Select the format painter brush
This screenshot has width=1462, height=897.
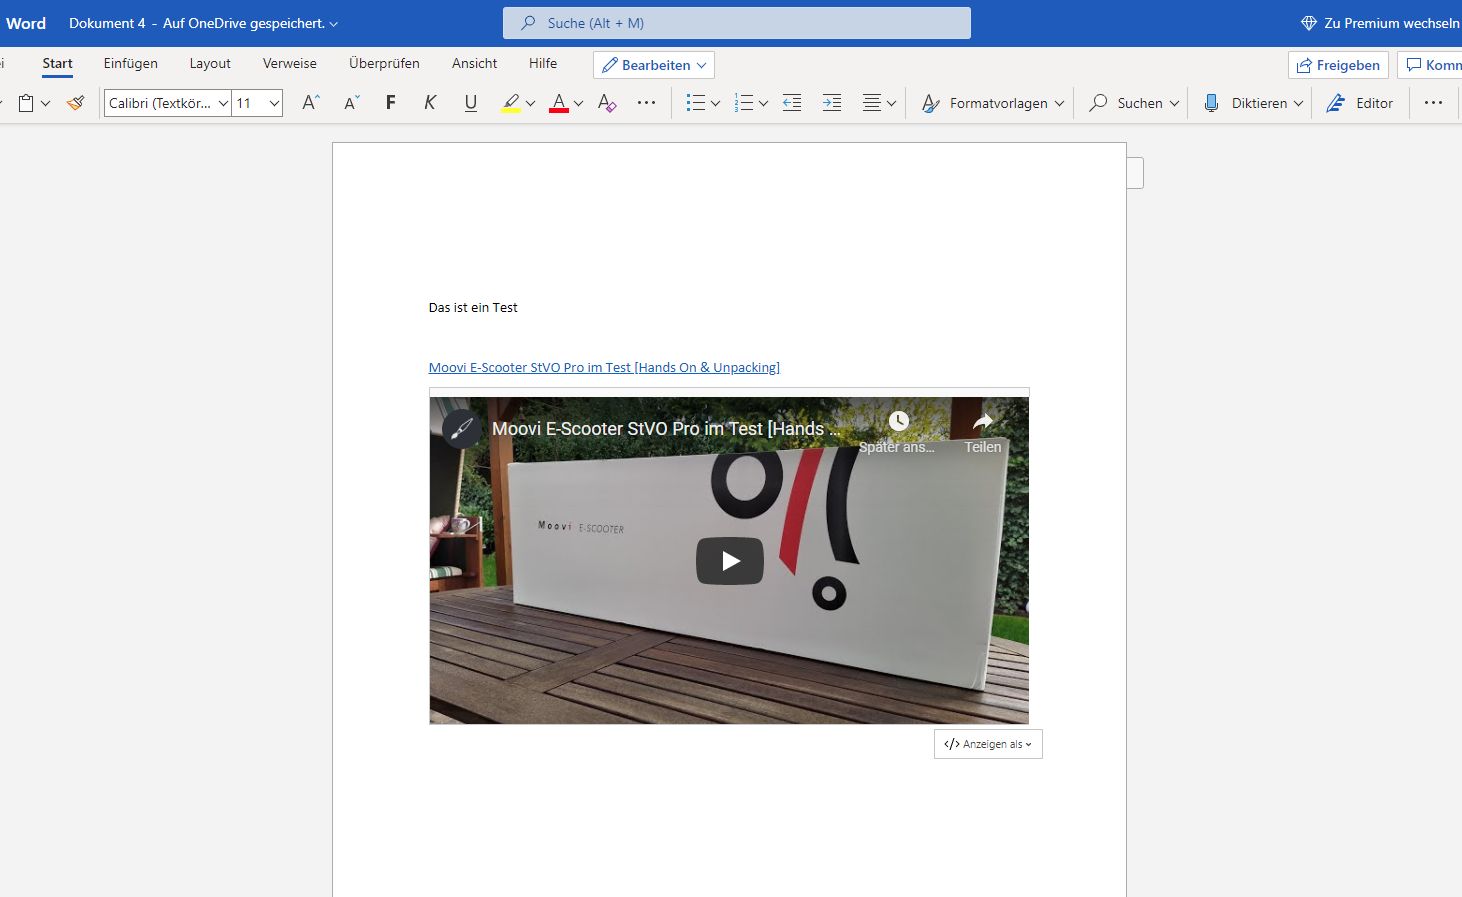click(x=75, y=103)
